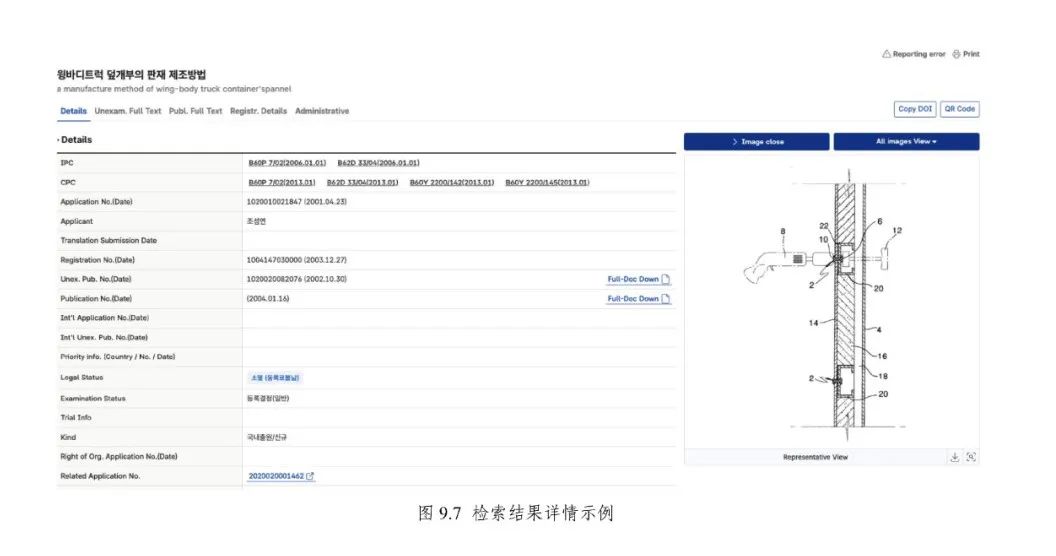The height and width of the screenshot is (556, 1056).
Task: Click the Print printer icon
Action: [x=956, y=54]
